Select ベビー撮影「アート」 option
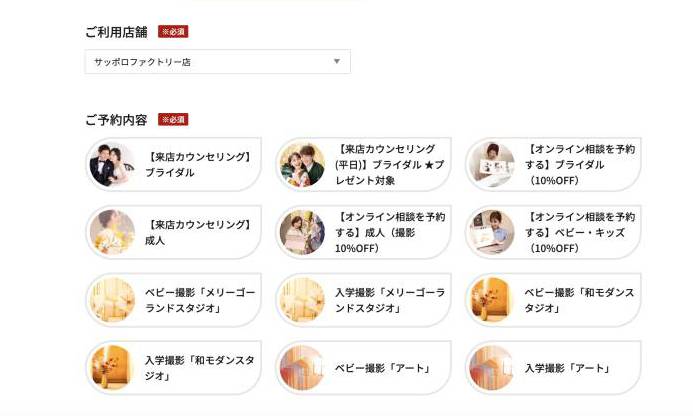The width and height of the screenshot is (693, 416). point(363,368)
